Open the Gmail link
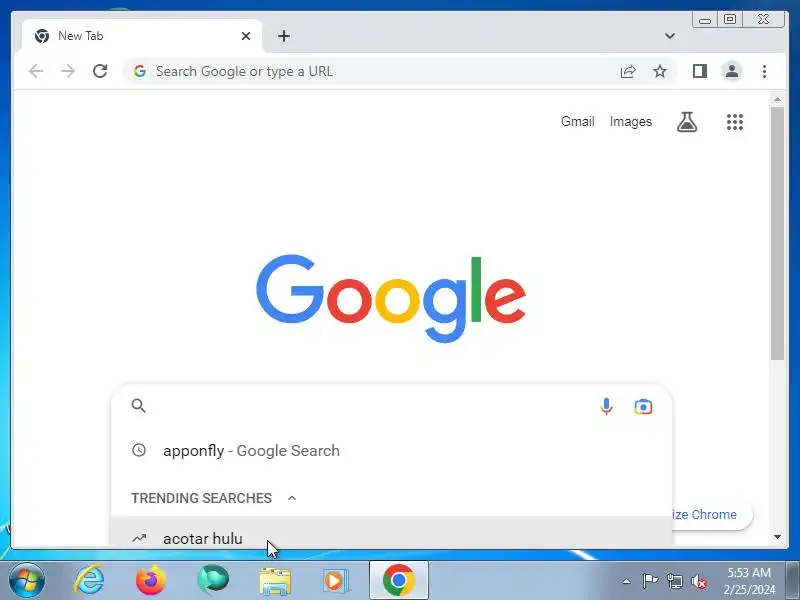Viewport: 800px width, 600px height. [x=578, y=121]
